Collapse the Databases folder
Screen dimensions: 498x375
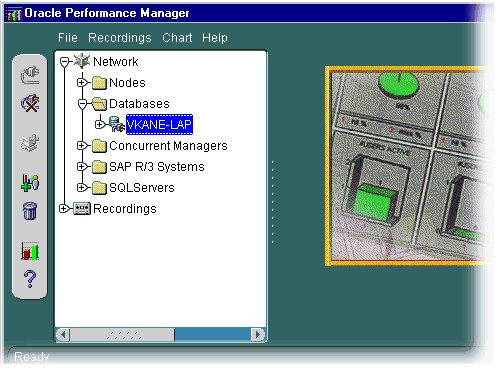coord(82,104)
